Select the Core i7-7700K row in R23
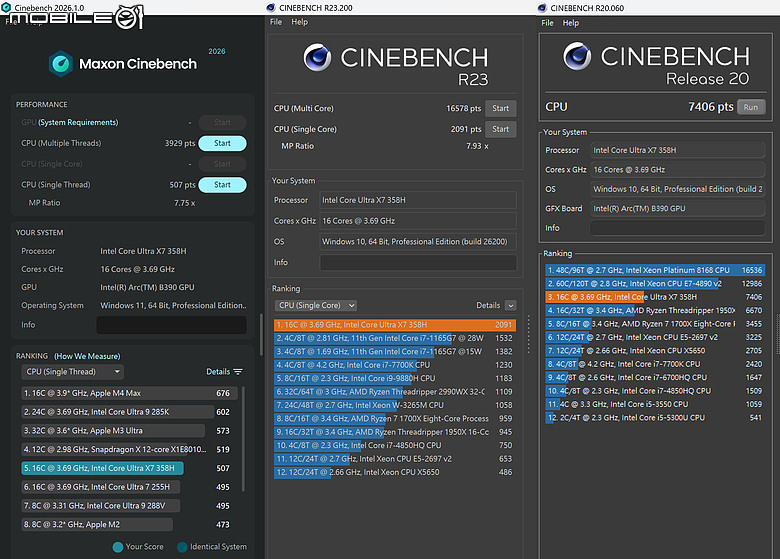Viewport: 780px width, 559px height. (394, 365)
